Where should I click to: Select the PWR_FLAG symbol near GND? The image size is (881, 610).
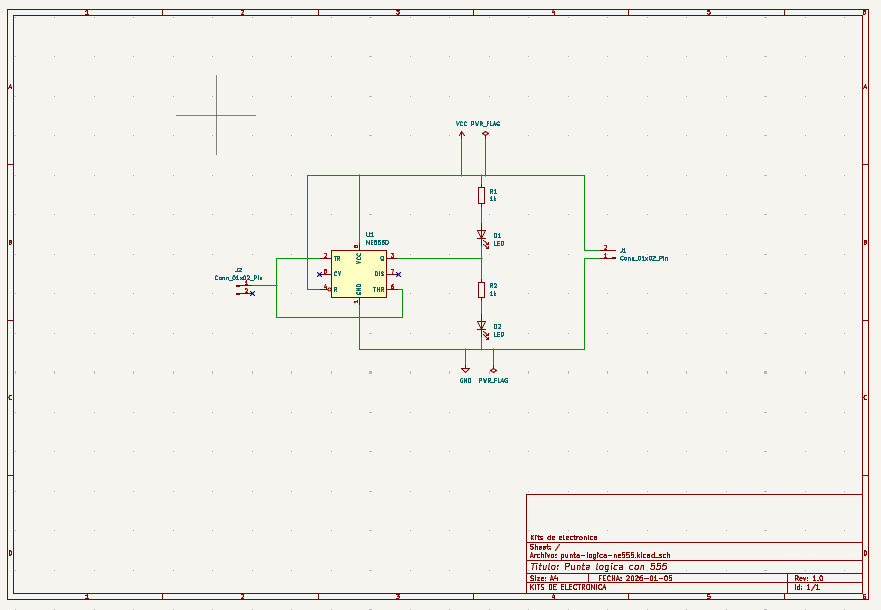click(x=492, y=370)
